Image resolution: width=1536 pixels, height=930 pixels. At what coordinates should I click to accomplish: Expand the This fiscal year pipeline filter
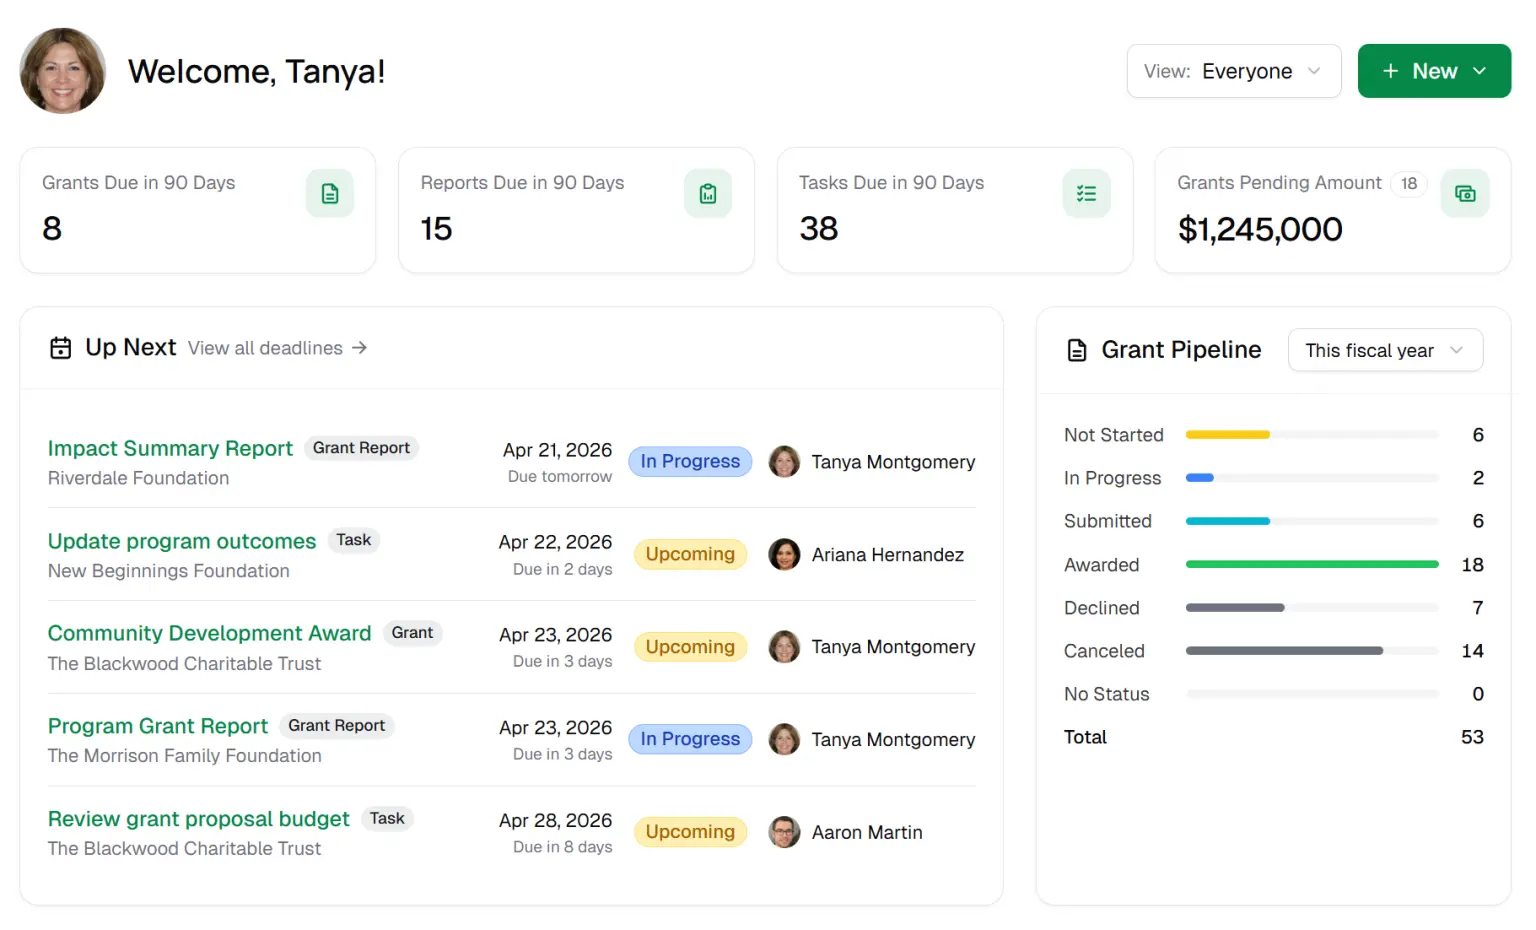1385,350
